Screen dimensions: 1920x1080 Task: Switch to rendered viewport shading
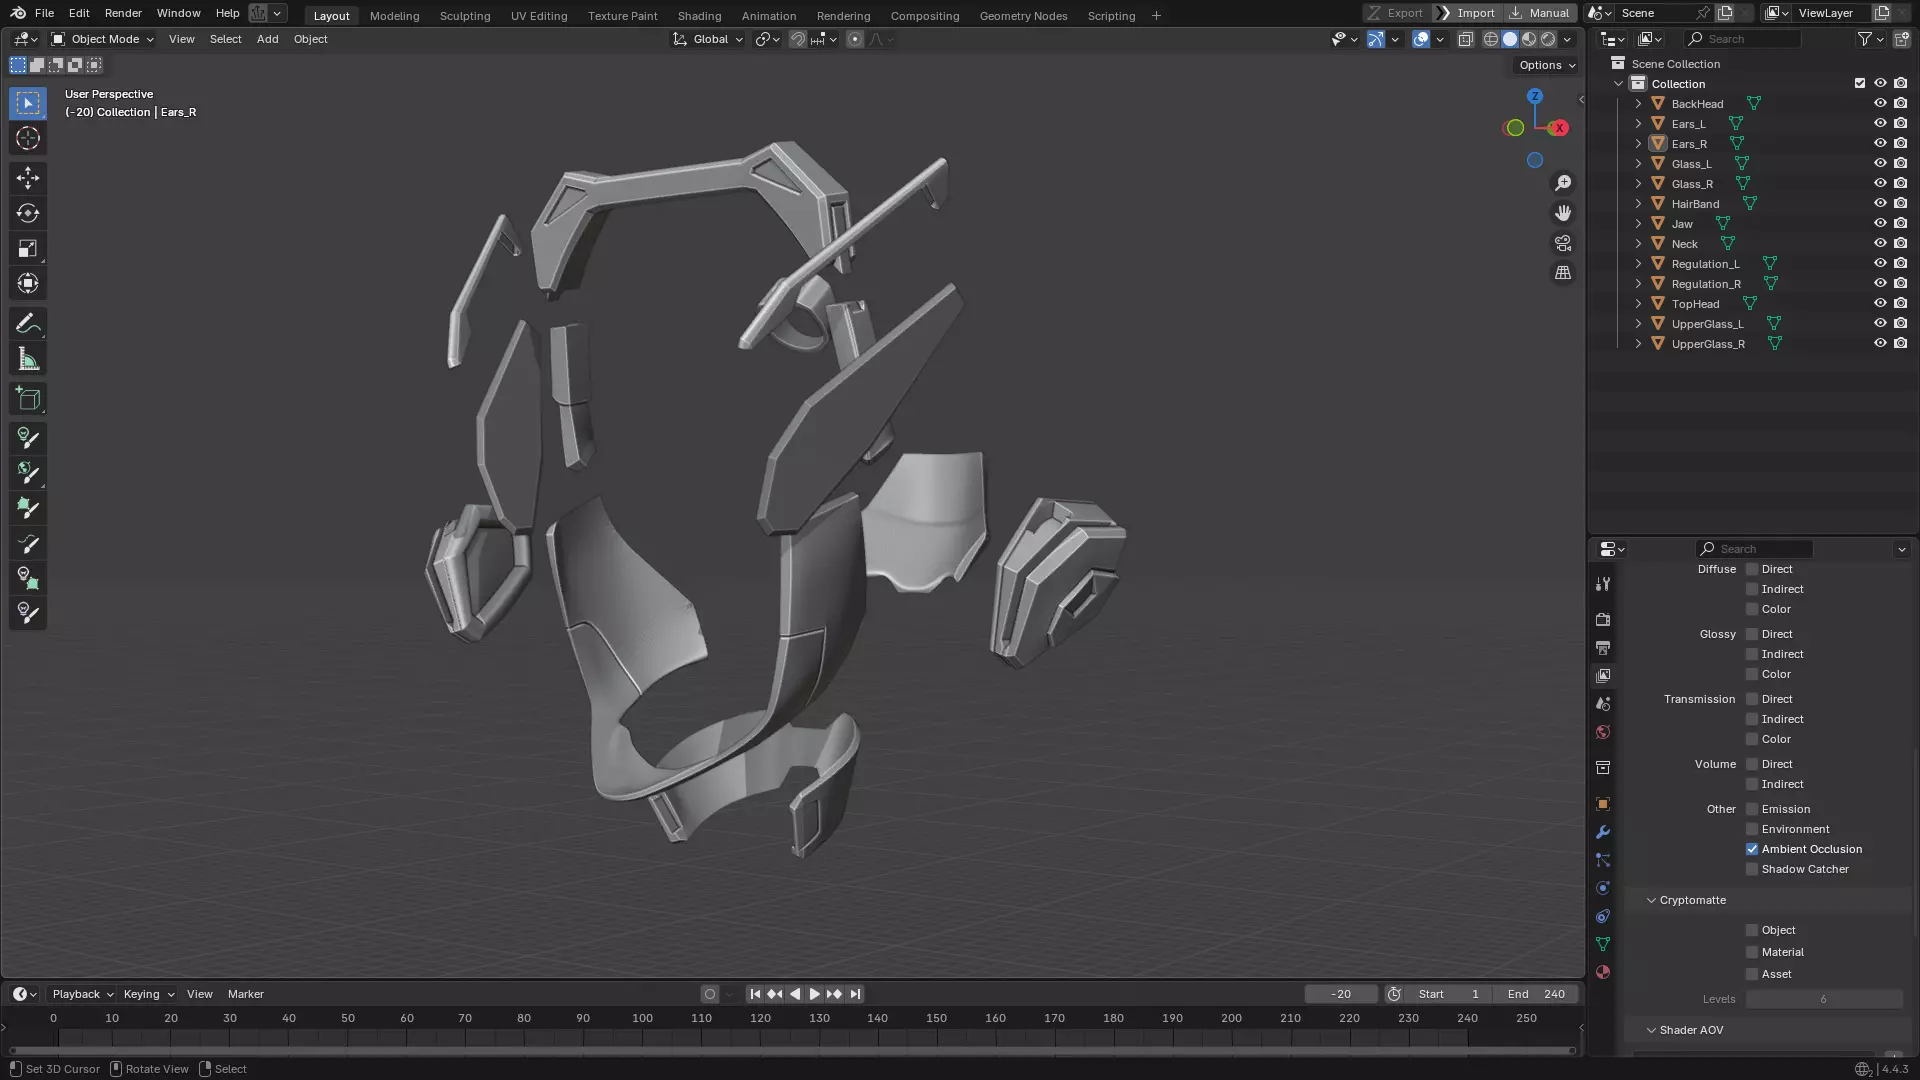1548,39
